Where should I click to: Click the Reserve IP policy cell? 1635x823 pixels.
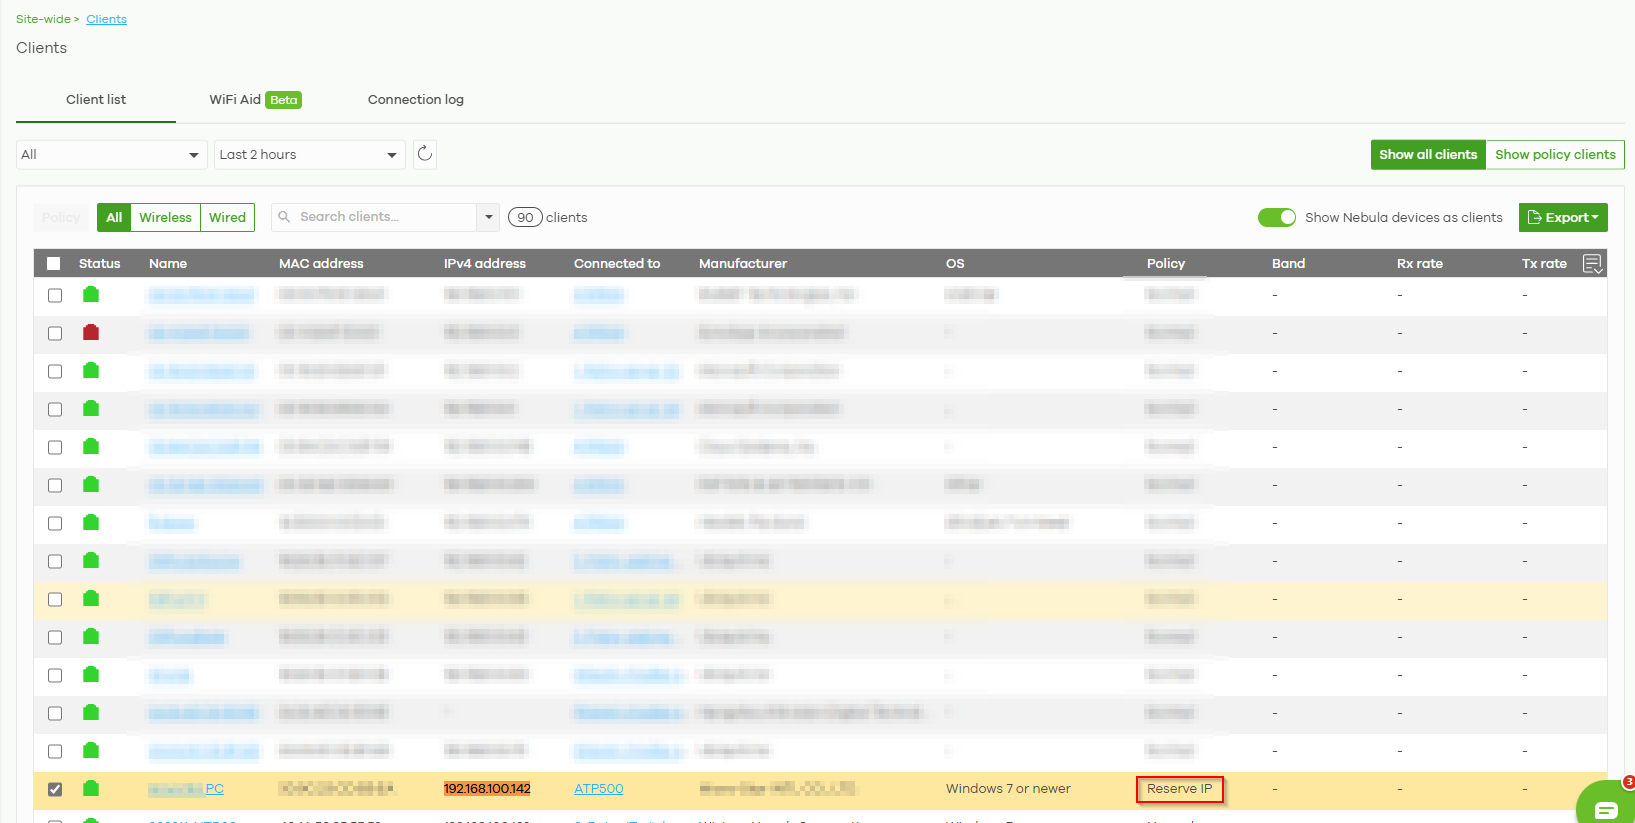[x=1180, y=789]
